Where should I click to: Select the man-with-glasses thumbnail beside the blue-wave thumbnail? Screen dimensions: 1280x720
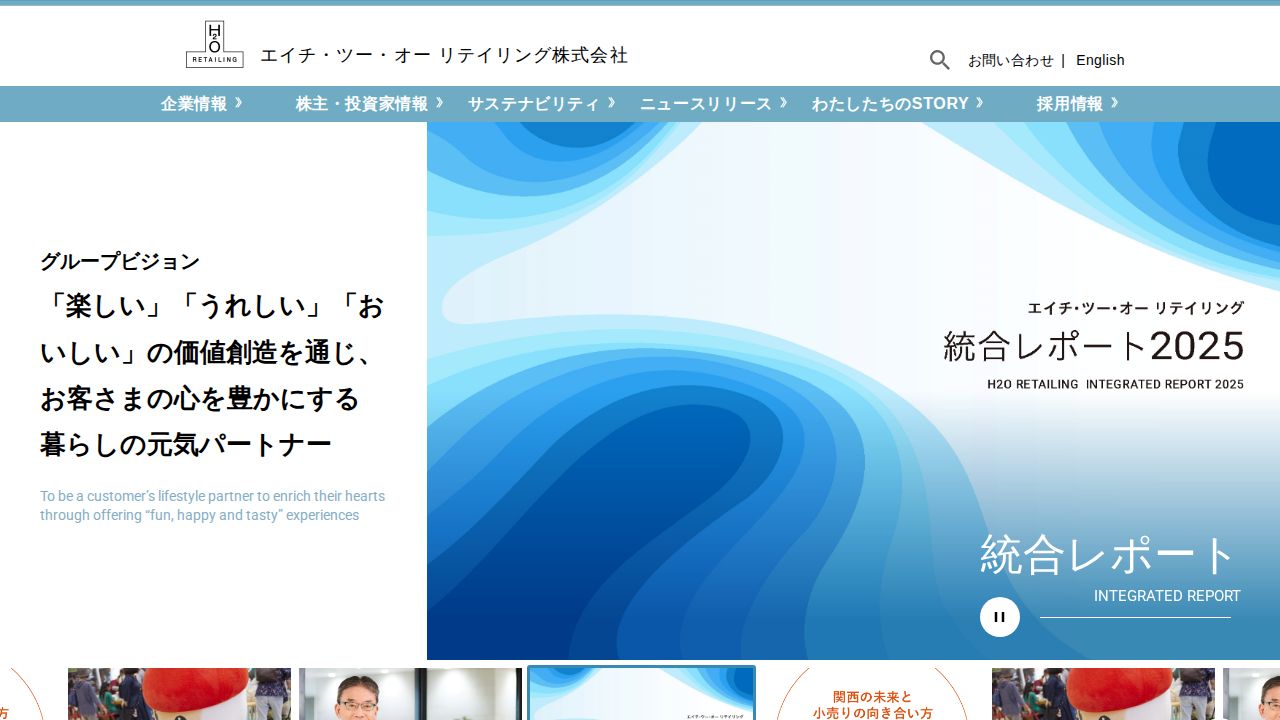point(410,694)
